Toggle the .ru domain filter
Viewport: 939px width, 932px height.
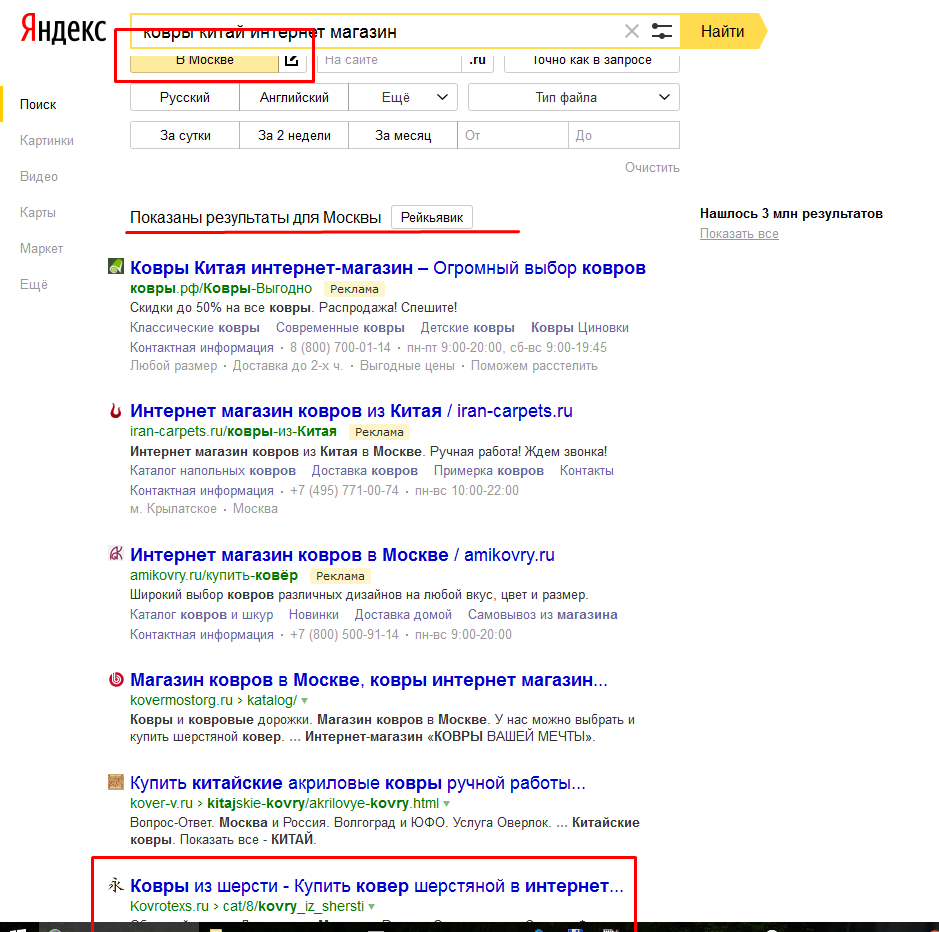click(477, 60)
